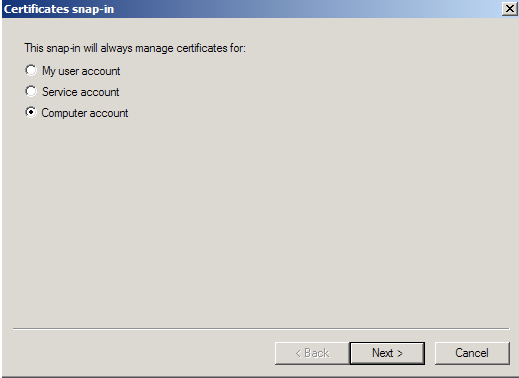
Task: Dismiss the wizard with Cancel
Action: (x=472, y=353)
